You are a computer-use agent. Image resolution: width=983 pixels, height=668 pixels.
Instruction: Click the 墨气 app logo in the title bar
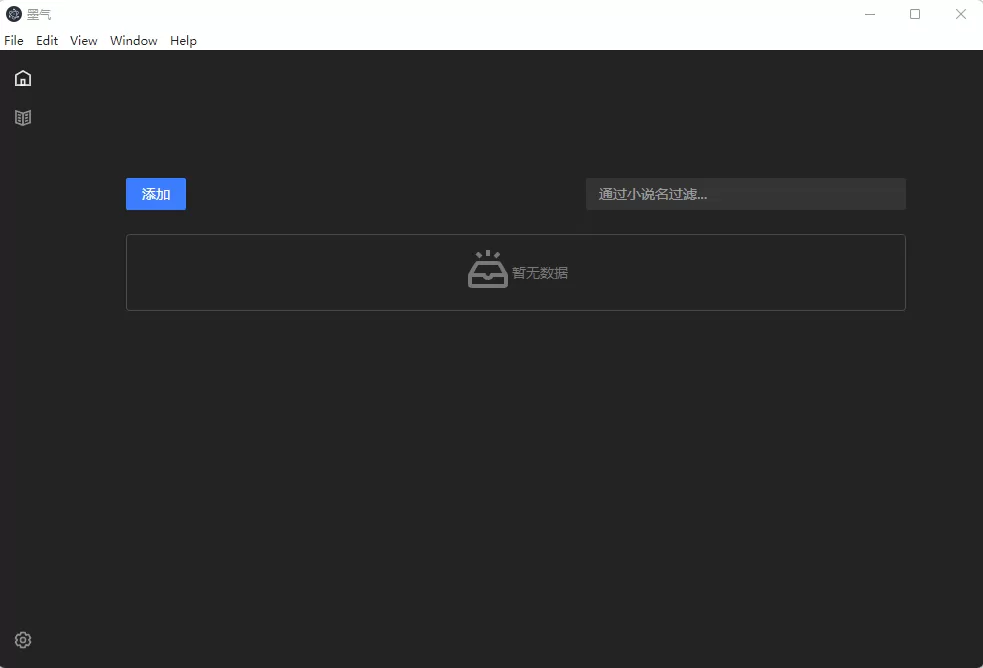(12, 14)
